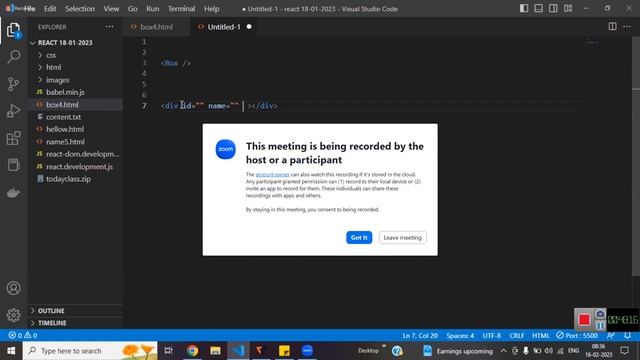Image resolution: width=640 pixels, height=360 pixels.
Task: Open the Docker view in activity bar
Action: pyautogui.click(x=13, y=193)
